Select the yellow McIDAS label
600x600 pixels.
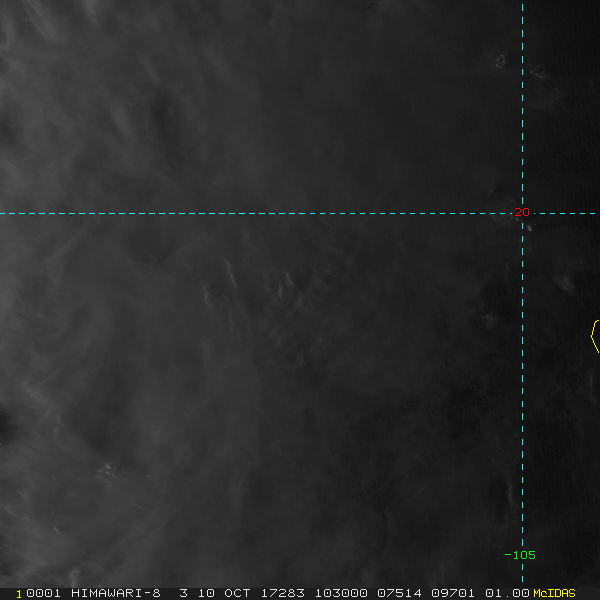click(554, 593)
